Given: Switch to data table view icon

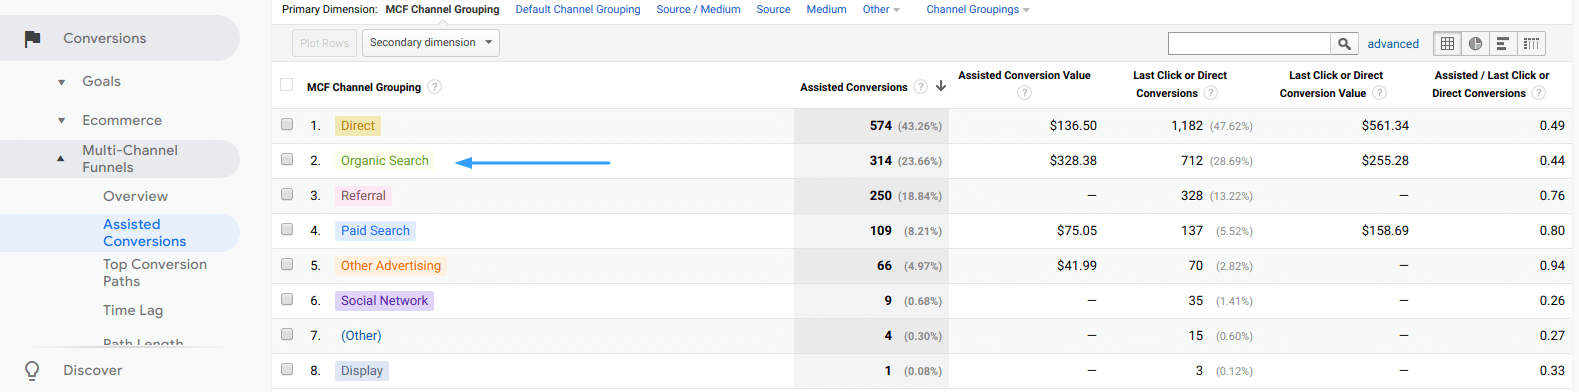Looking at the screenshot, I should coord(1447,43).
